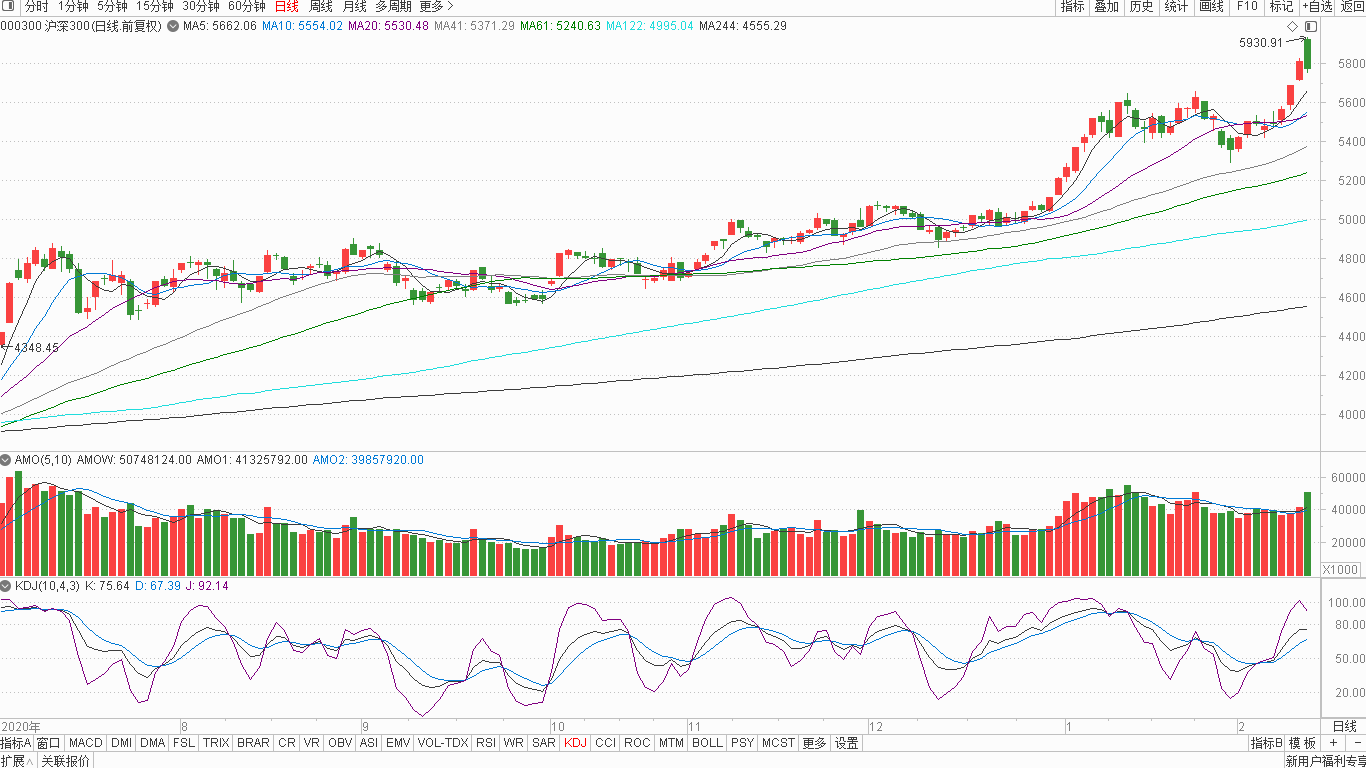Switch to 周线 weekly chart
Screen dimensions: 1366x768
coord(320,6)
